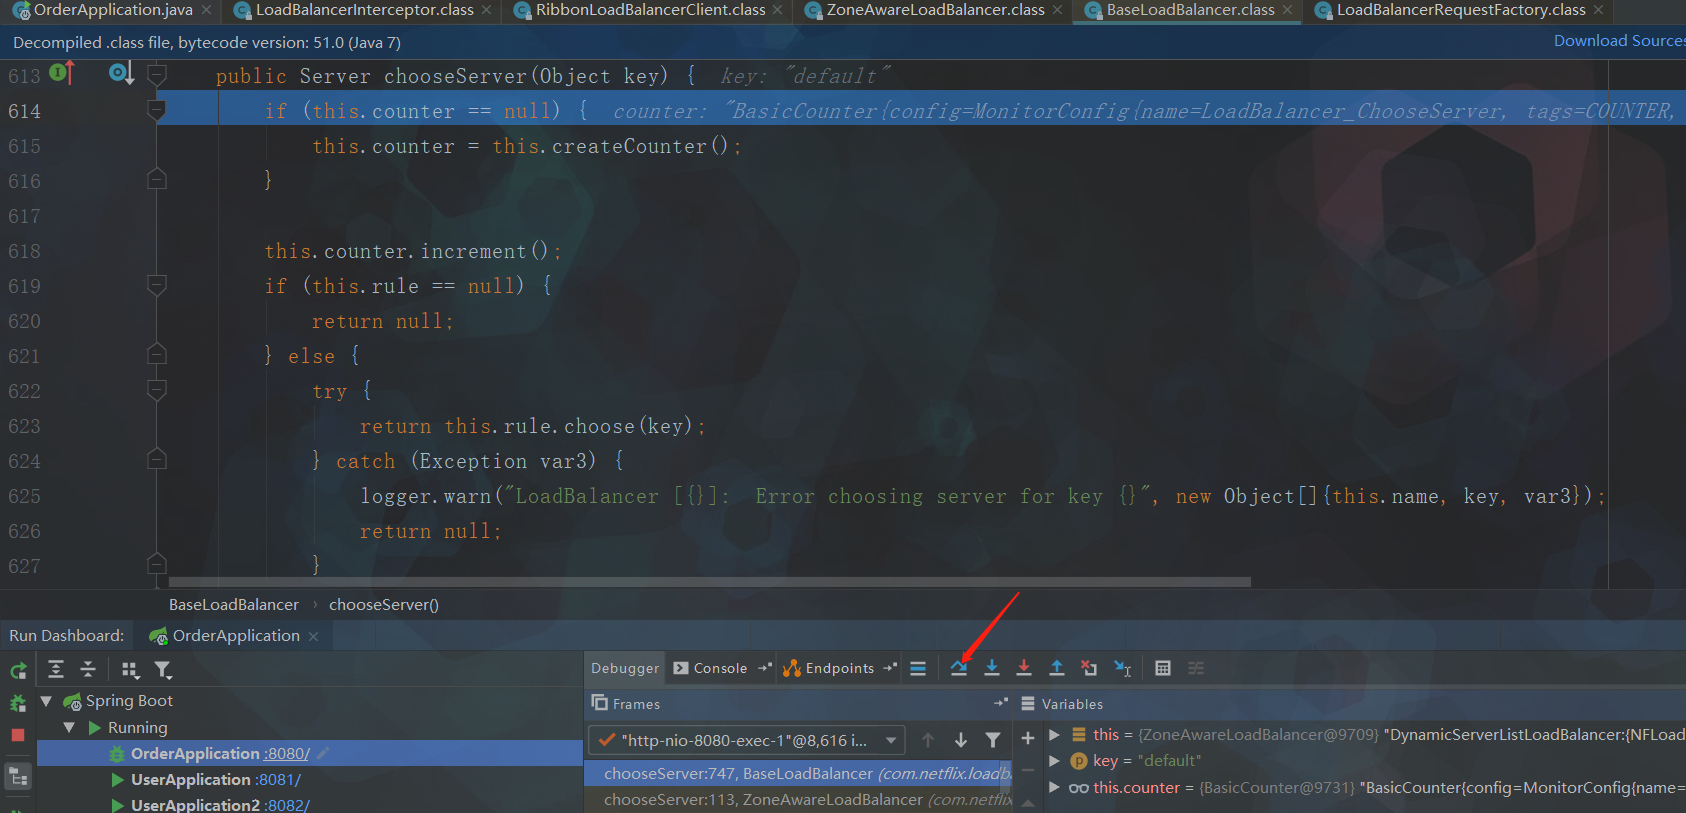Open the Run Dashboard filter options
Image resolution: width=1686 pixels, height=813 pixels.
pyautogui.click(x=163, y=669)
